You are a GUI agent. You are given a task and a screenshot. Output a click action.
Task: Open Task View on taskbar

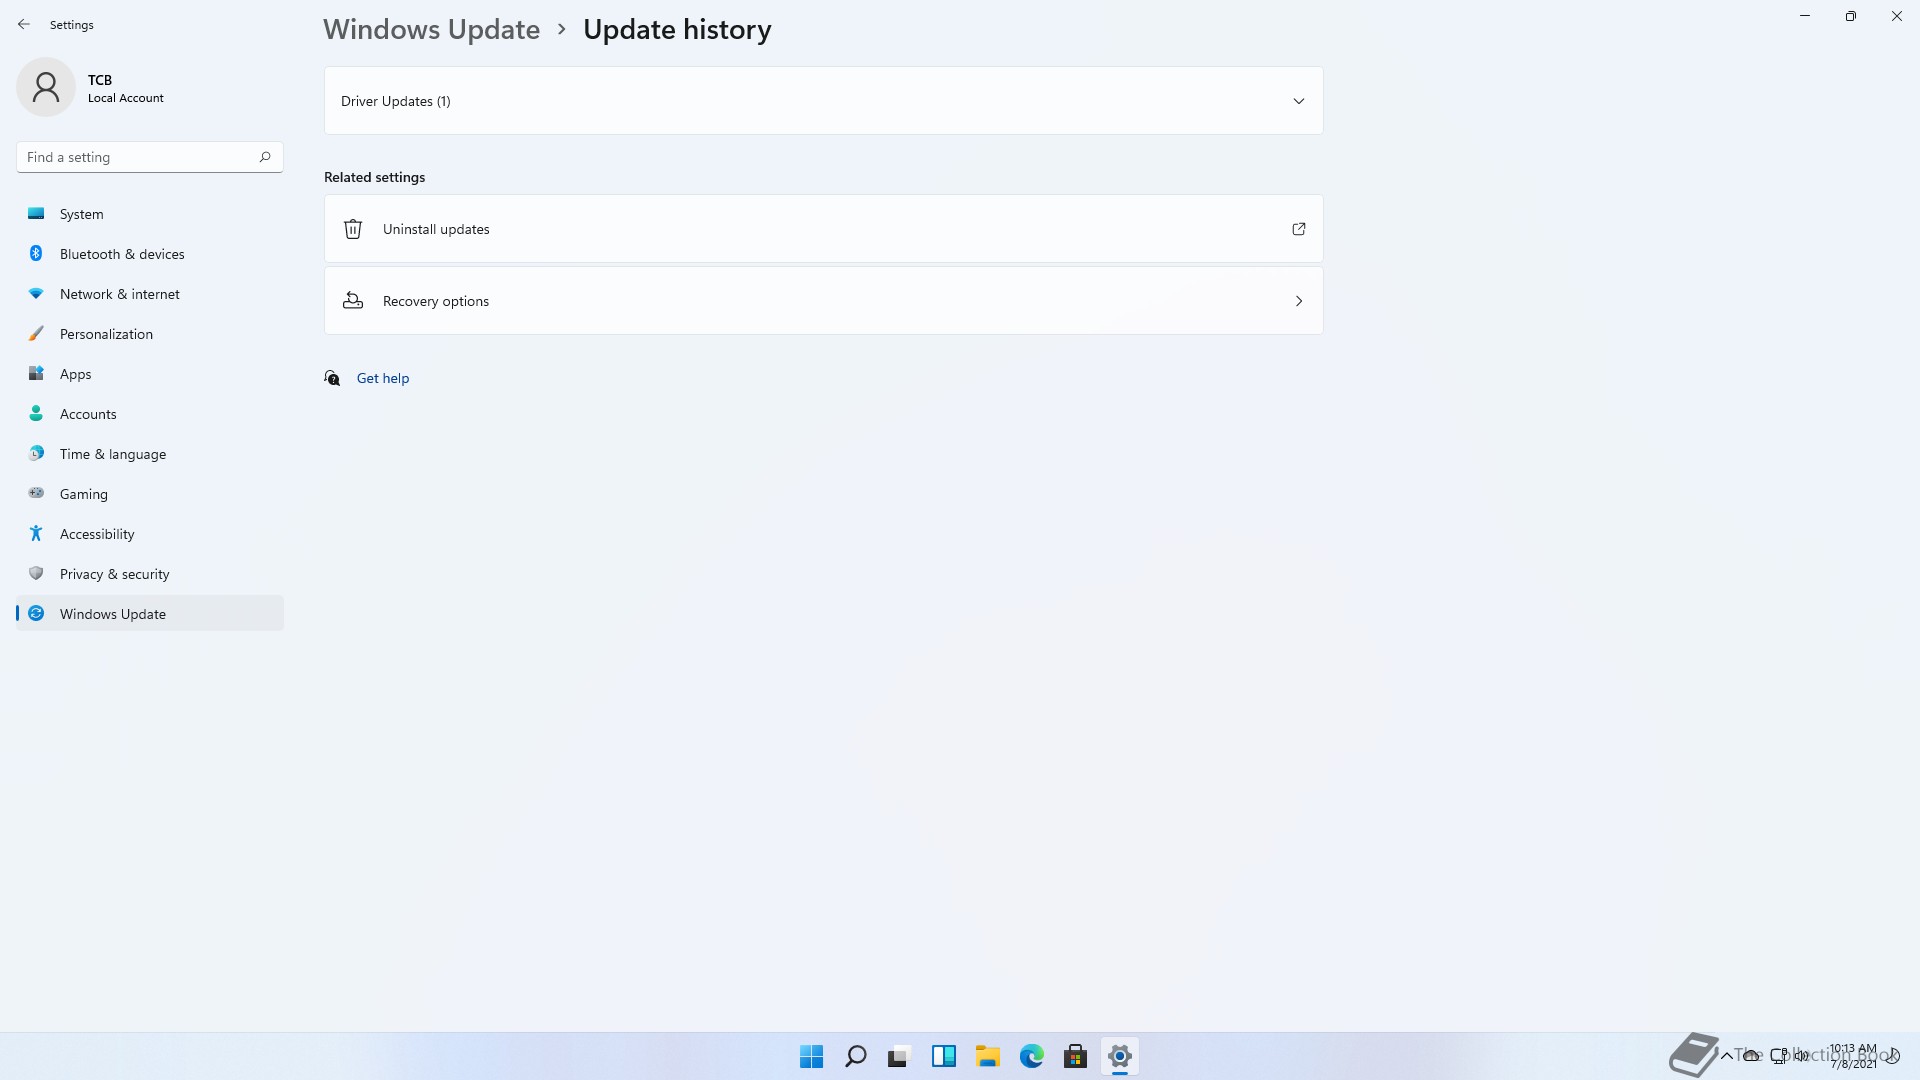coord(899,1056)
